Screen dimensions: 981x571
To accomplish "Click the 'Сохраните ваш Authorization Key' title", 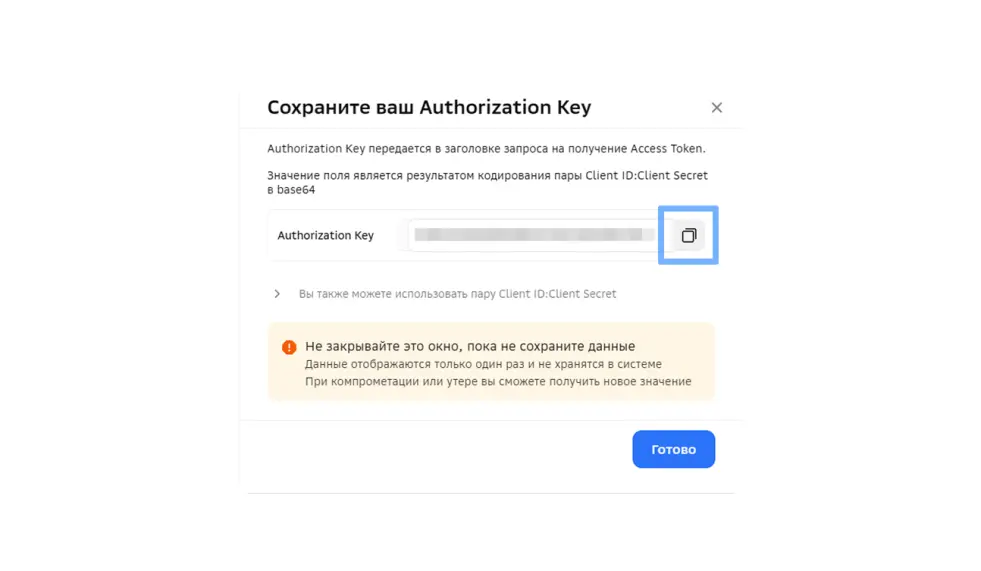I will pos(429,107).
